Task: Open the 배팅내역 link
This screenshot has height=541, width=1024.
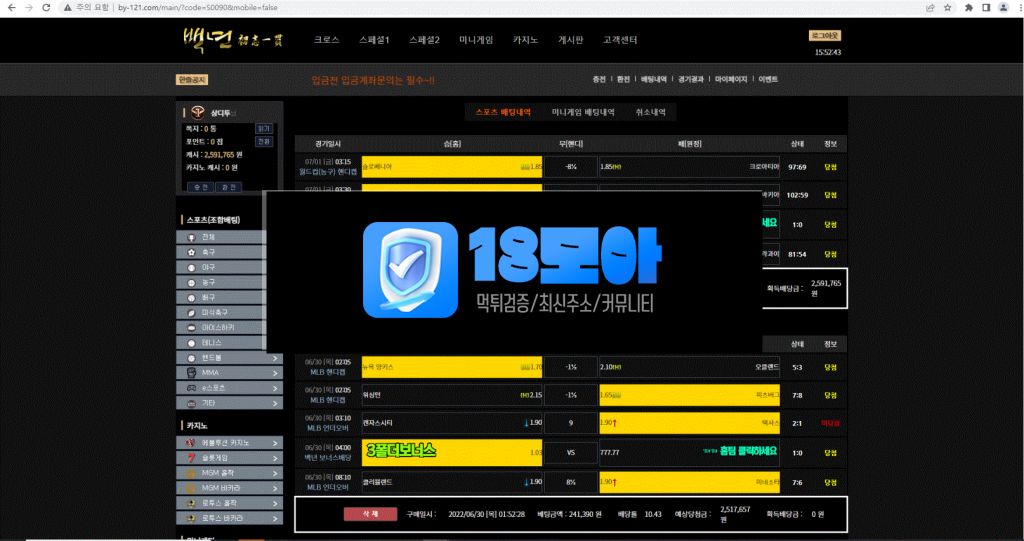Action: click(652, 79)
